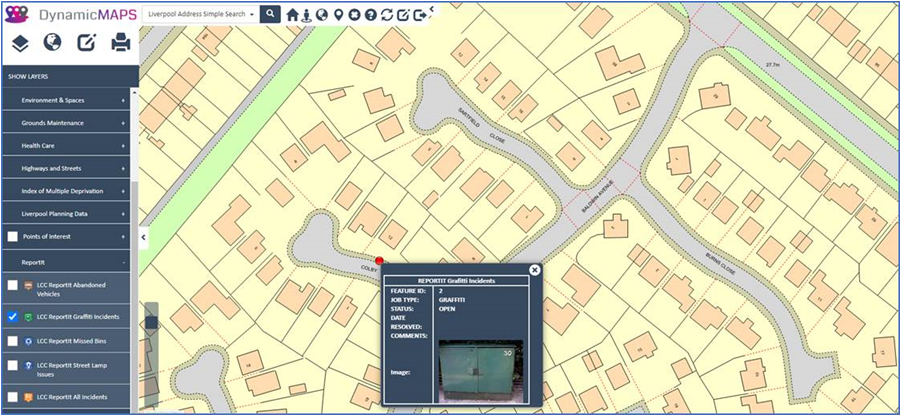Click the DynamicMAPS logo icon
Screen dimensions: 902x417
click(x=17, y=14)
